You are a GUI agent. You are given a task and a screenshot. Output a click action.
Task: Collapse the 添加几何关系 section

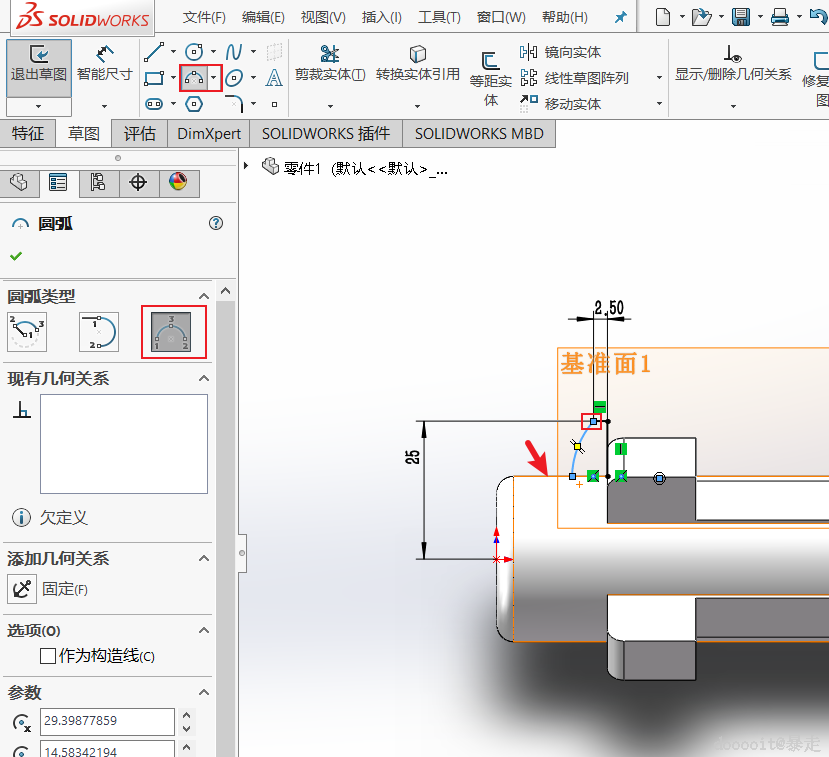[x=204, y=558]
